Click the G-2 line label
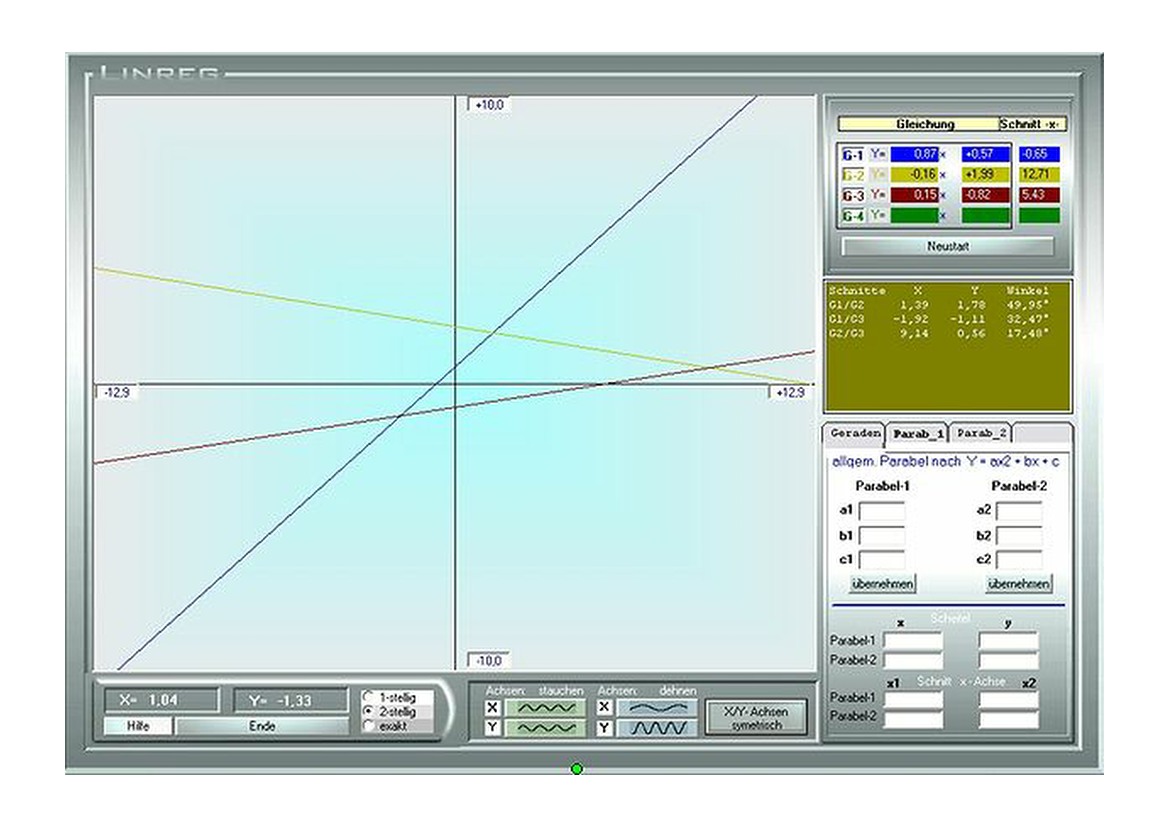Screen dimensions: 1169x827 (x=853, y=175)
